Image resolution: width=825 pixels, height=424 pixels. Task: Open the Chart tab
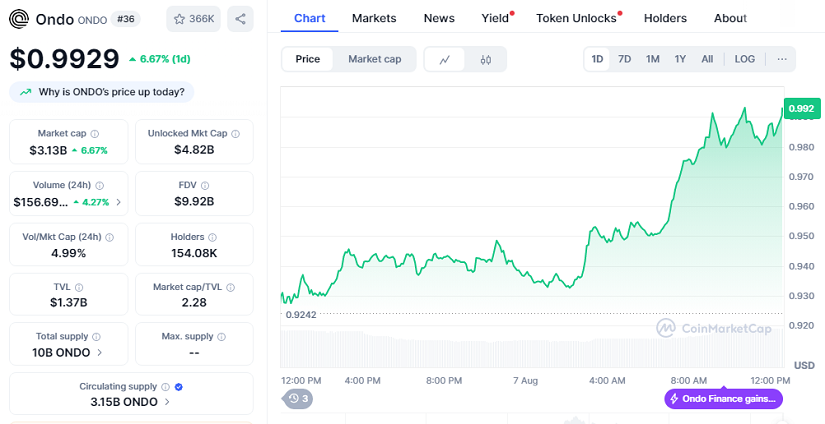309,18
